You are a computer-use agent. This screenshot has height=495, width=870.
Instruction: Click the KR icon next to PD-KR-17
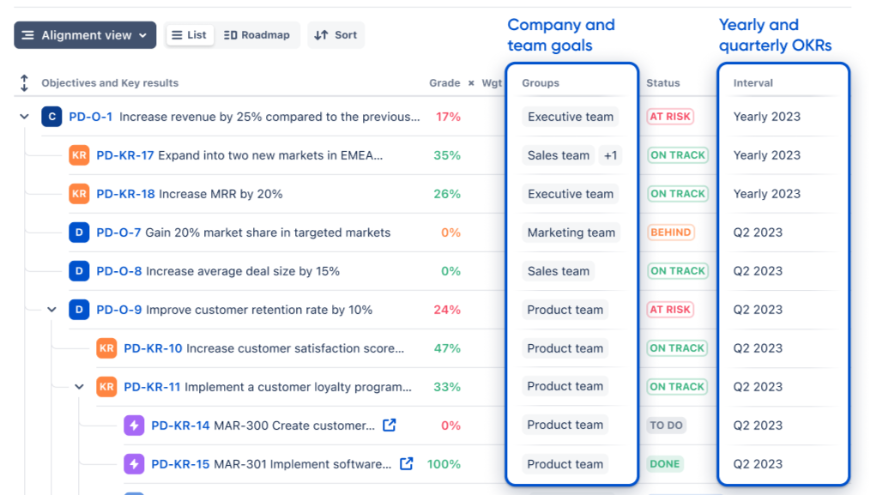[79, 156]
